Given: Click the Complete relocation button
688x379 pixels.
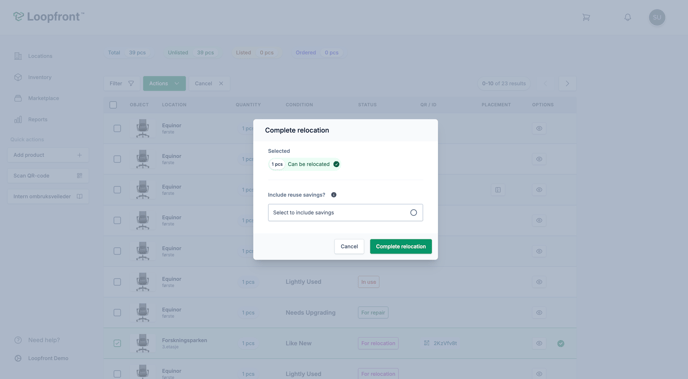Looking at the screenshot, I should click(x=401, y=247).
